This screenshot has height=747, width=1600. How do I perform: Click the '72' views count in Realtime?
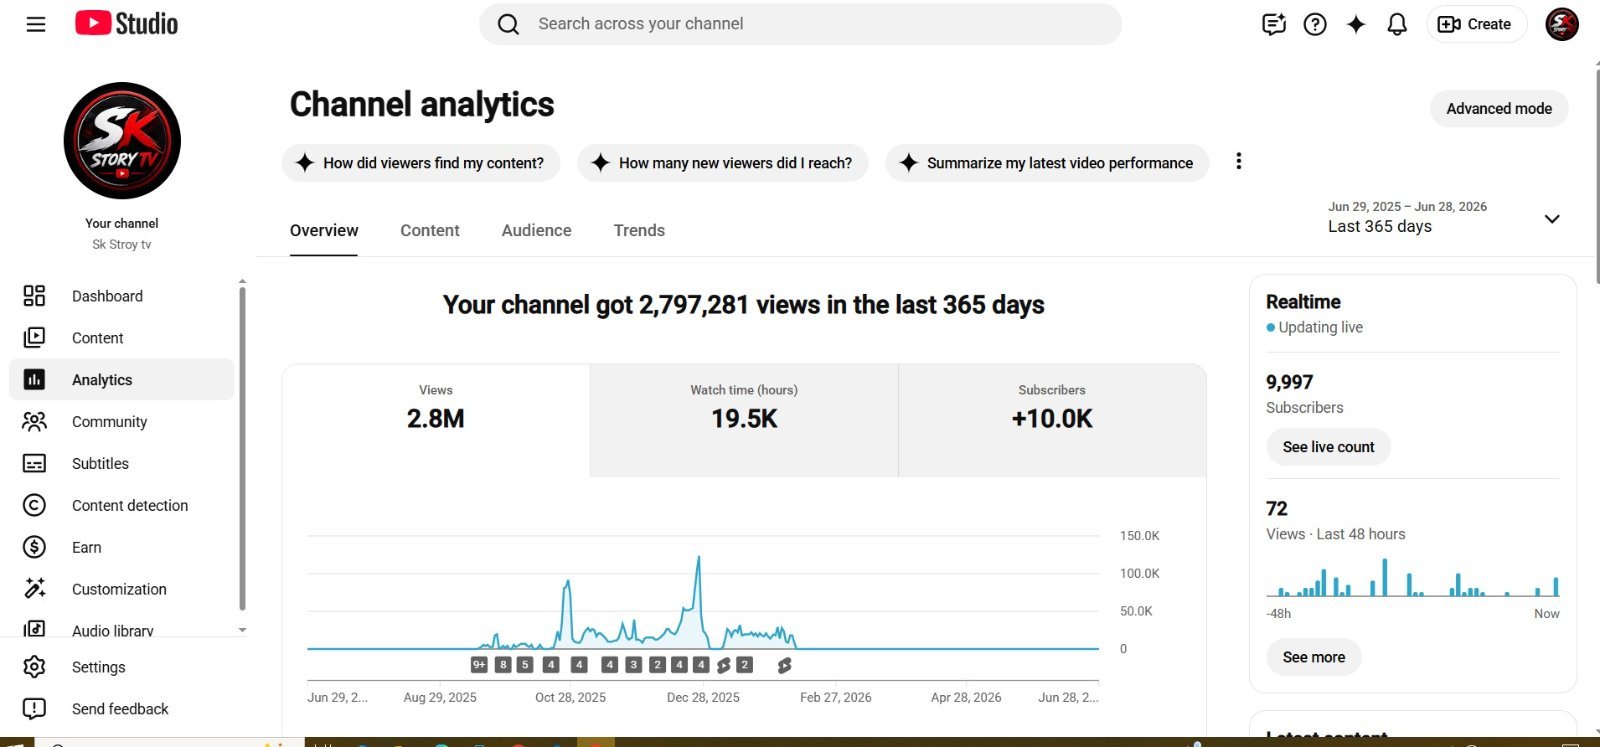pos(1277,509)
